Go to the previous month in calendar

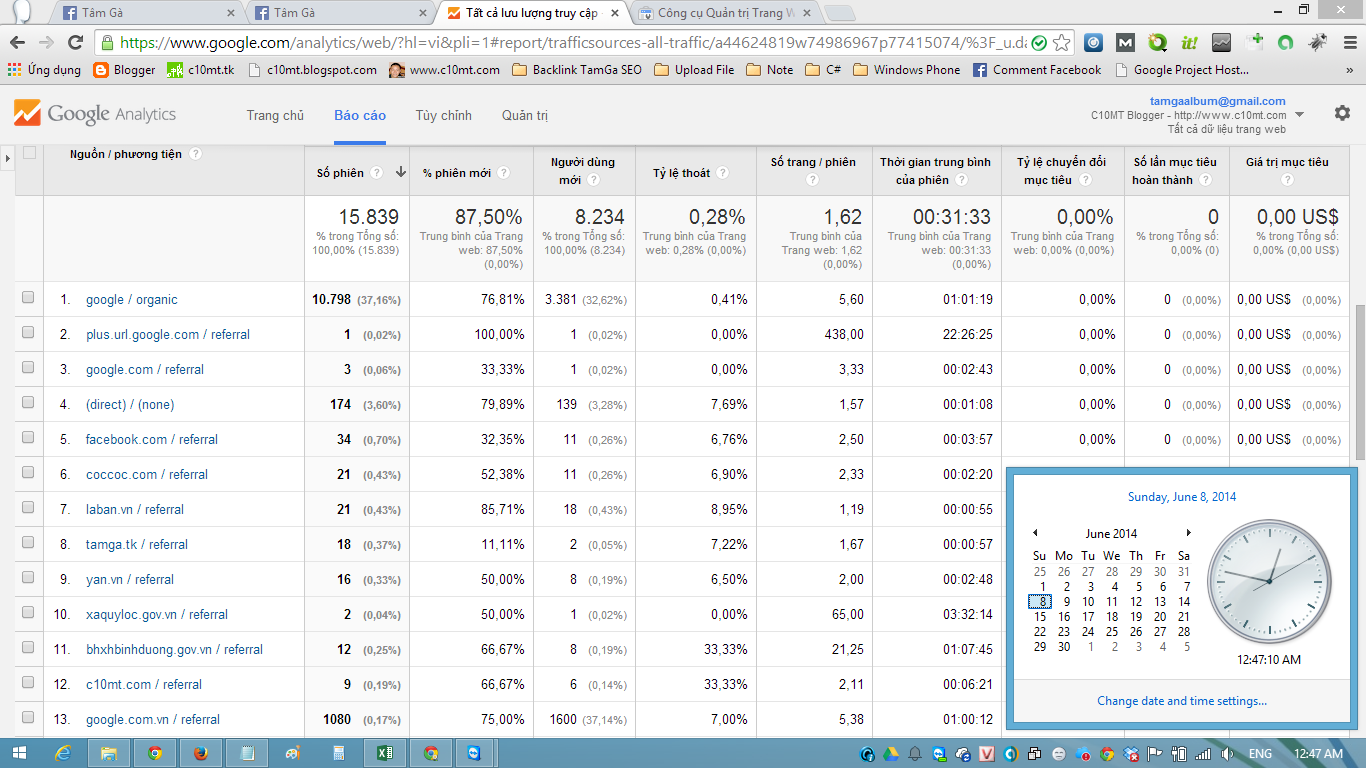(1035, 533)
